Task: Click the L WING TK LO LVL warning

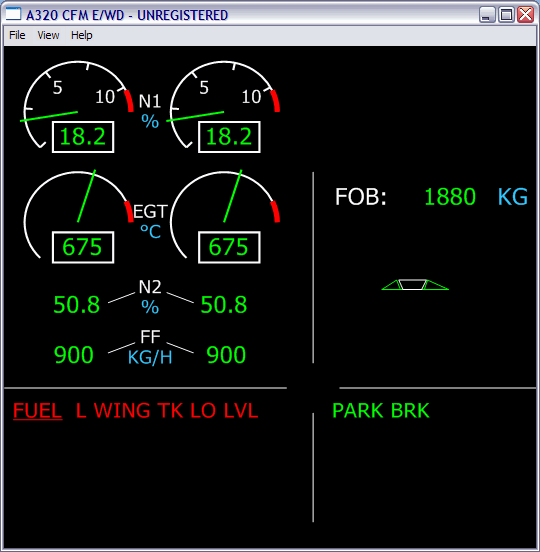Action: tap(167, 410)
